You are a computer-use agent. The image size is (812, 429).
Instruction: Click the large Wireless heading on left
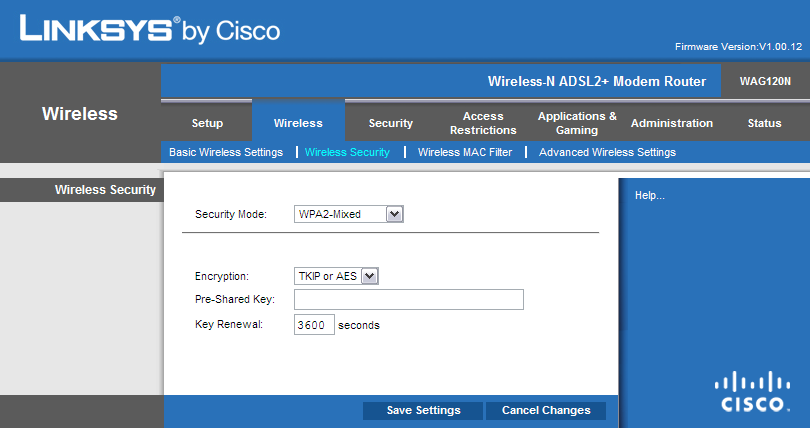pos(80,114)
